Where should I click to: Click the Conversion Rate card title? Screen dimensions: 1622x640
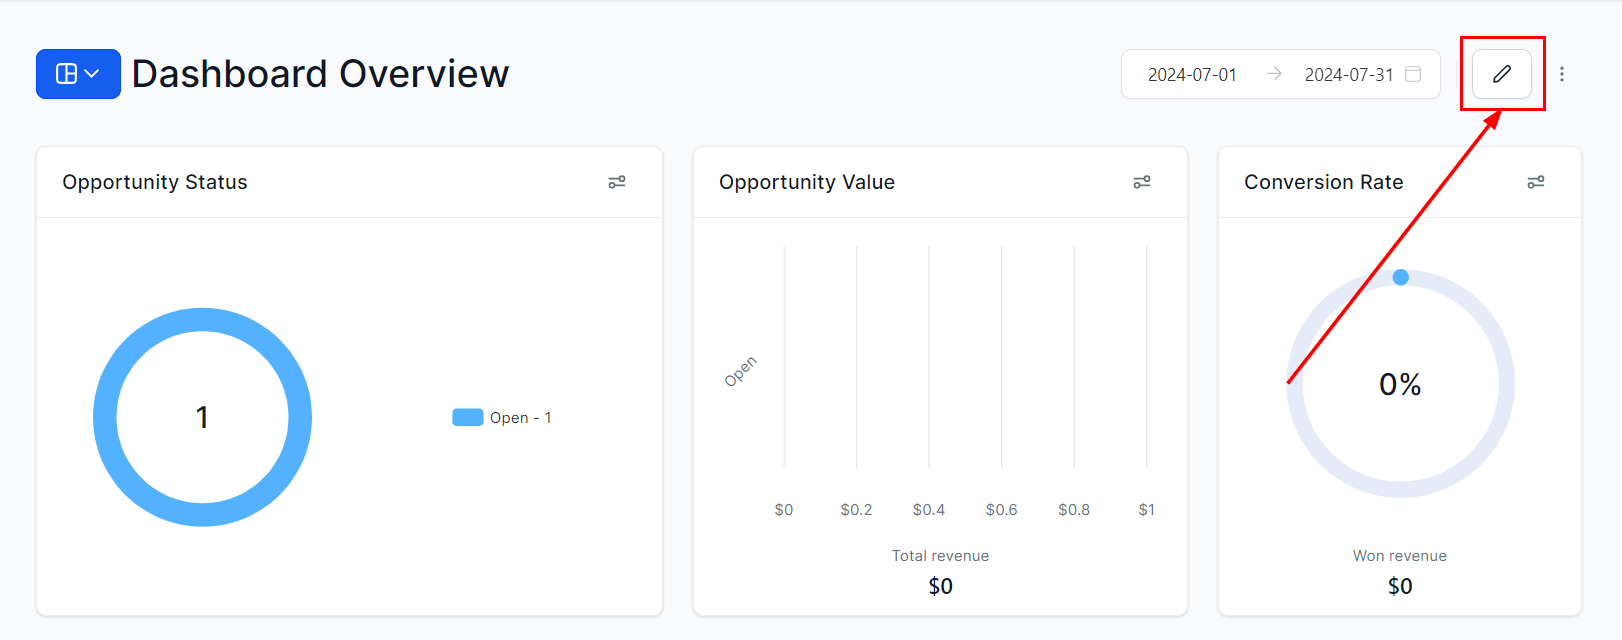pos(1324,182)
